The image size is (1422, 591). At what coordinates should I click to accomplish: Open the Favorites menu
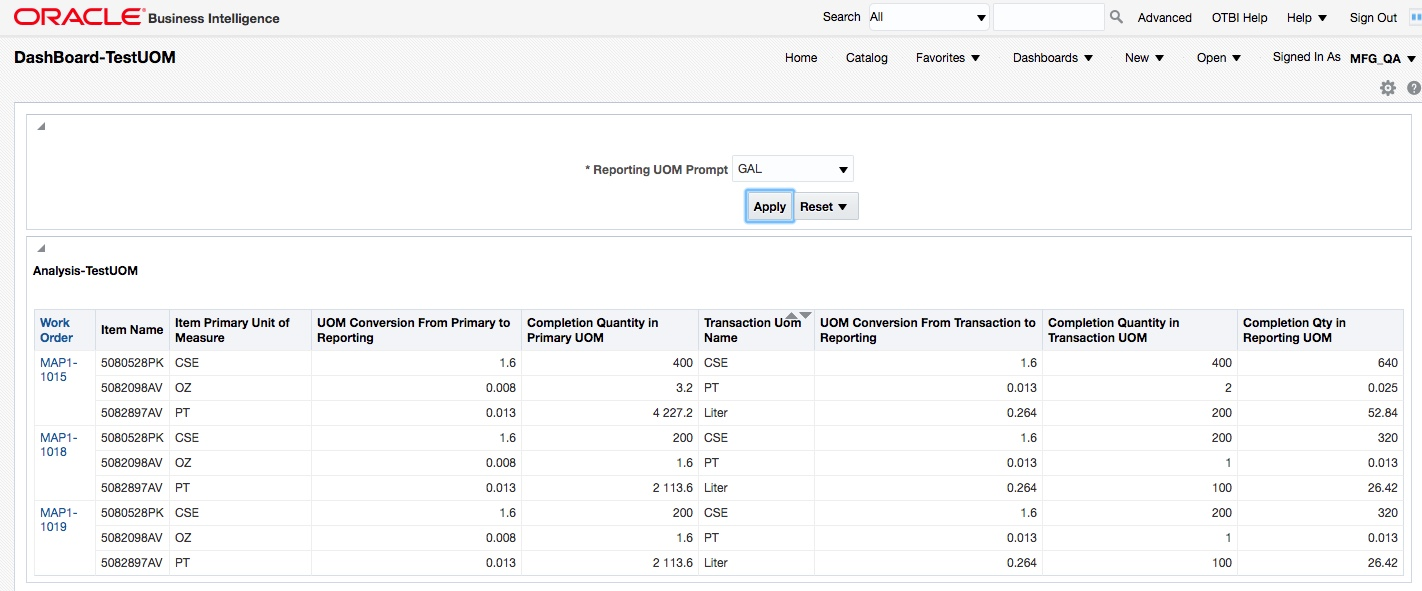947,58
